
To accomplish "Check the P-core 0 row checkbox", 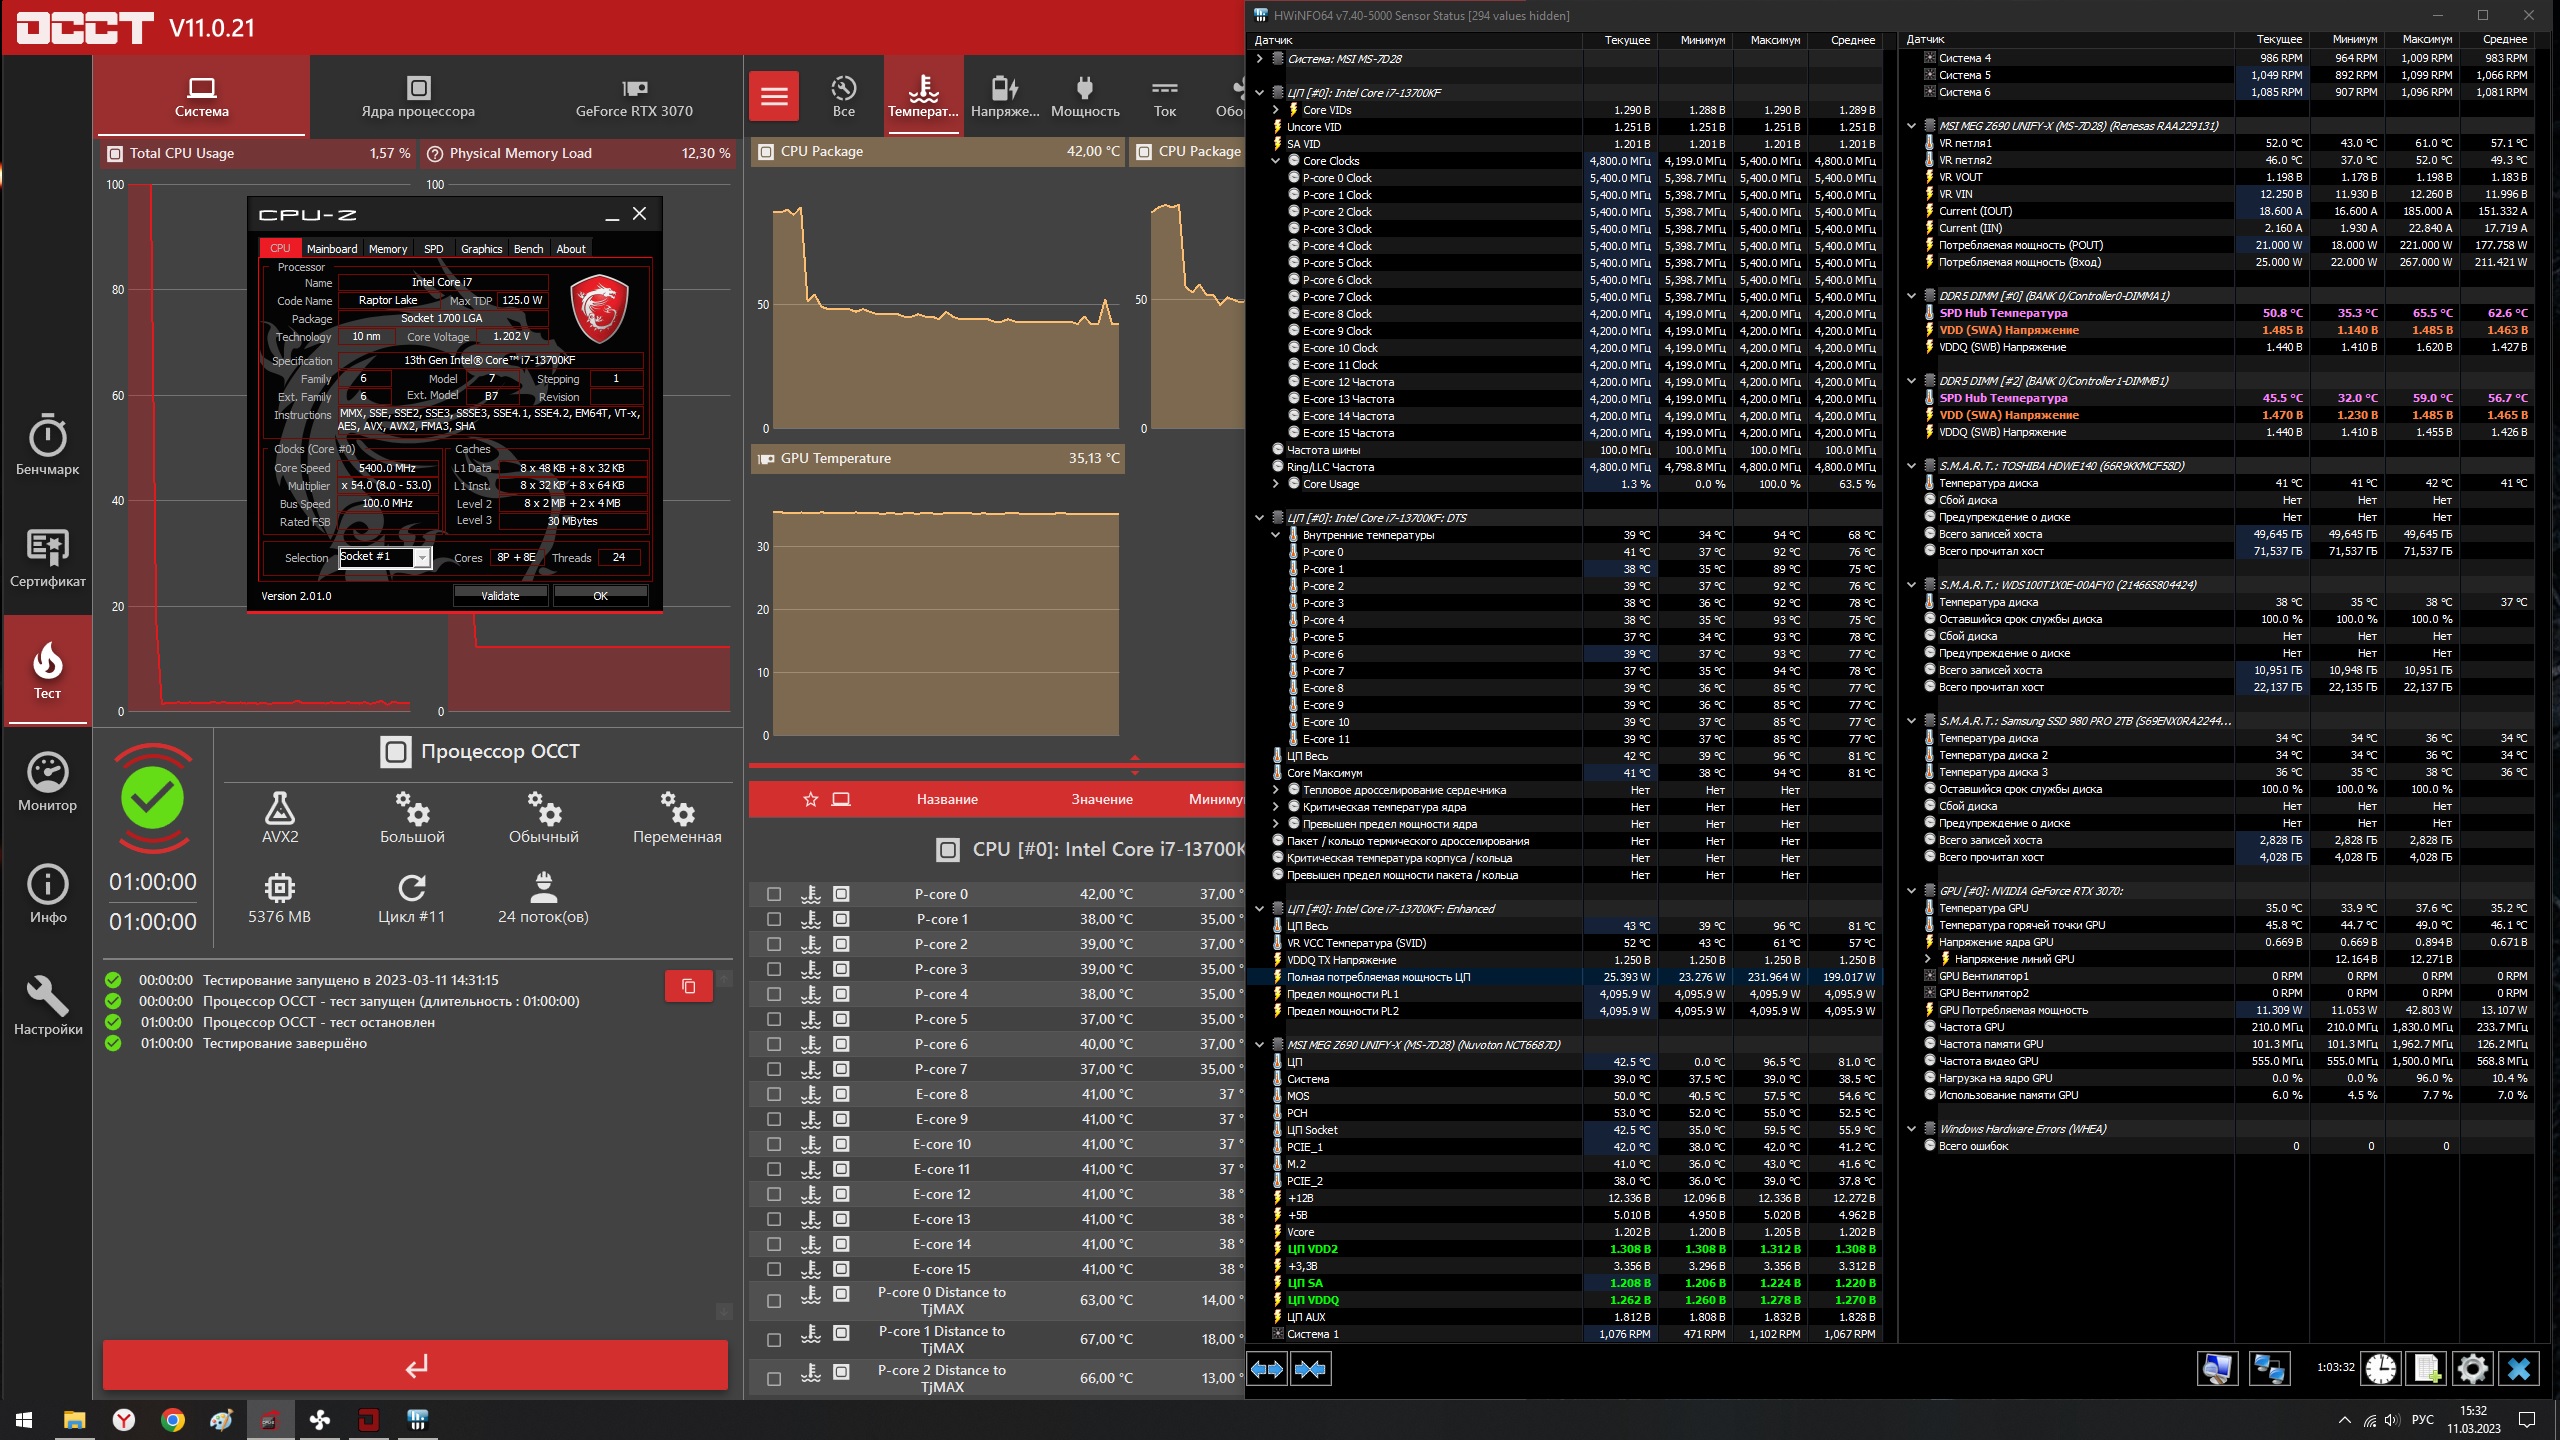I will [x=774, y=894].
